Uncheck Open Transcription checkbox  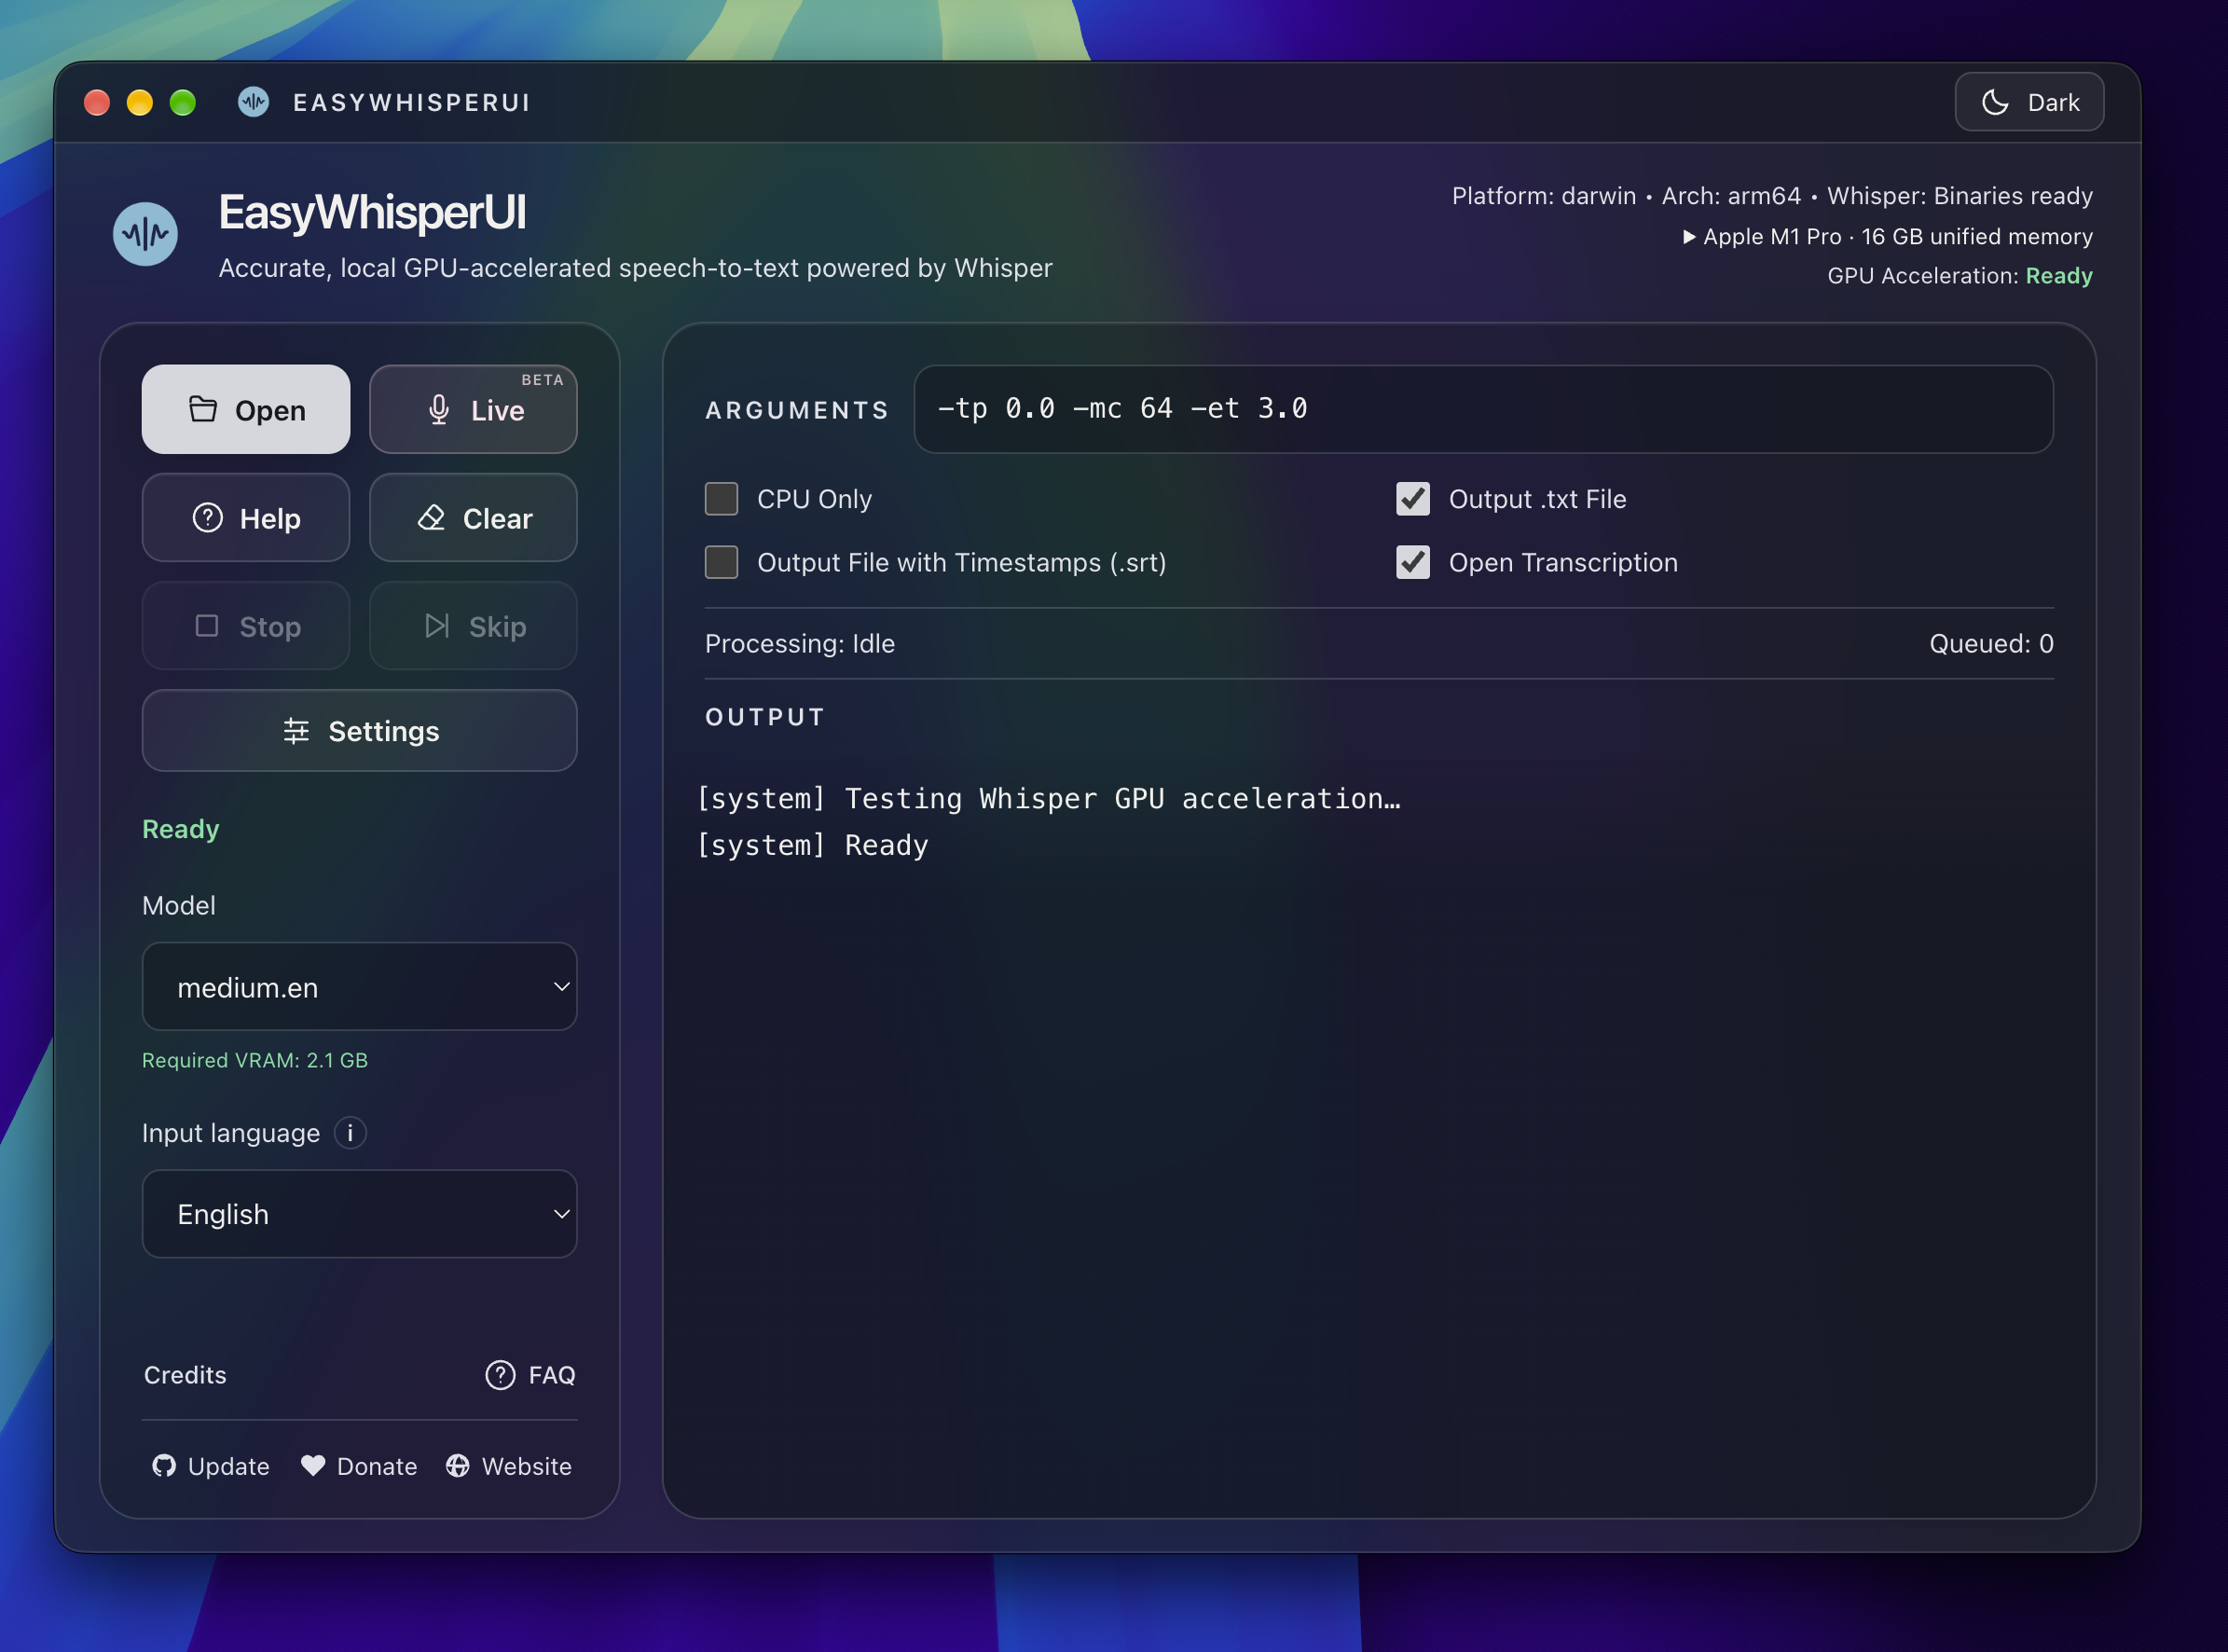pos(1412,562)
